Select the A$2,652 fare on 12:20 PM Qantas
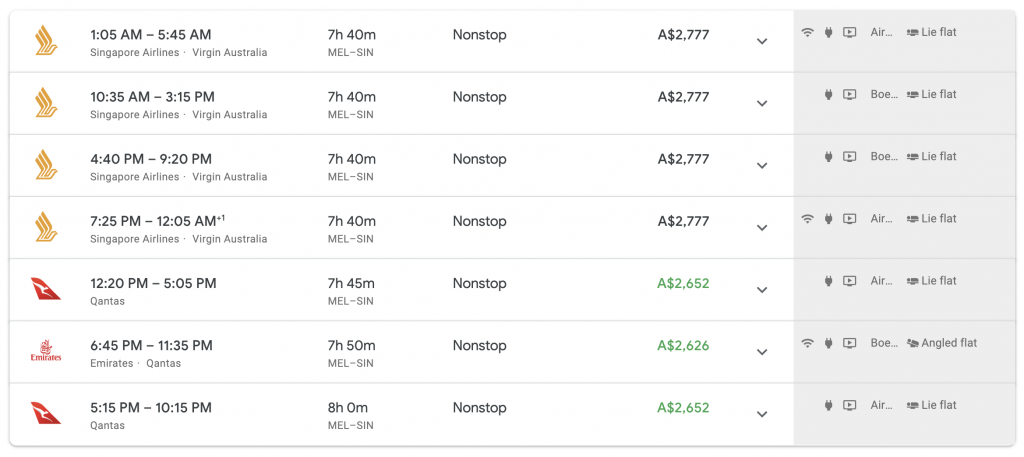1024x457 pixels. point(683,283)
